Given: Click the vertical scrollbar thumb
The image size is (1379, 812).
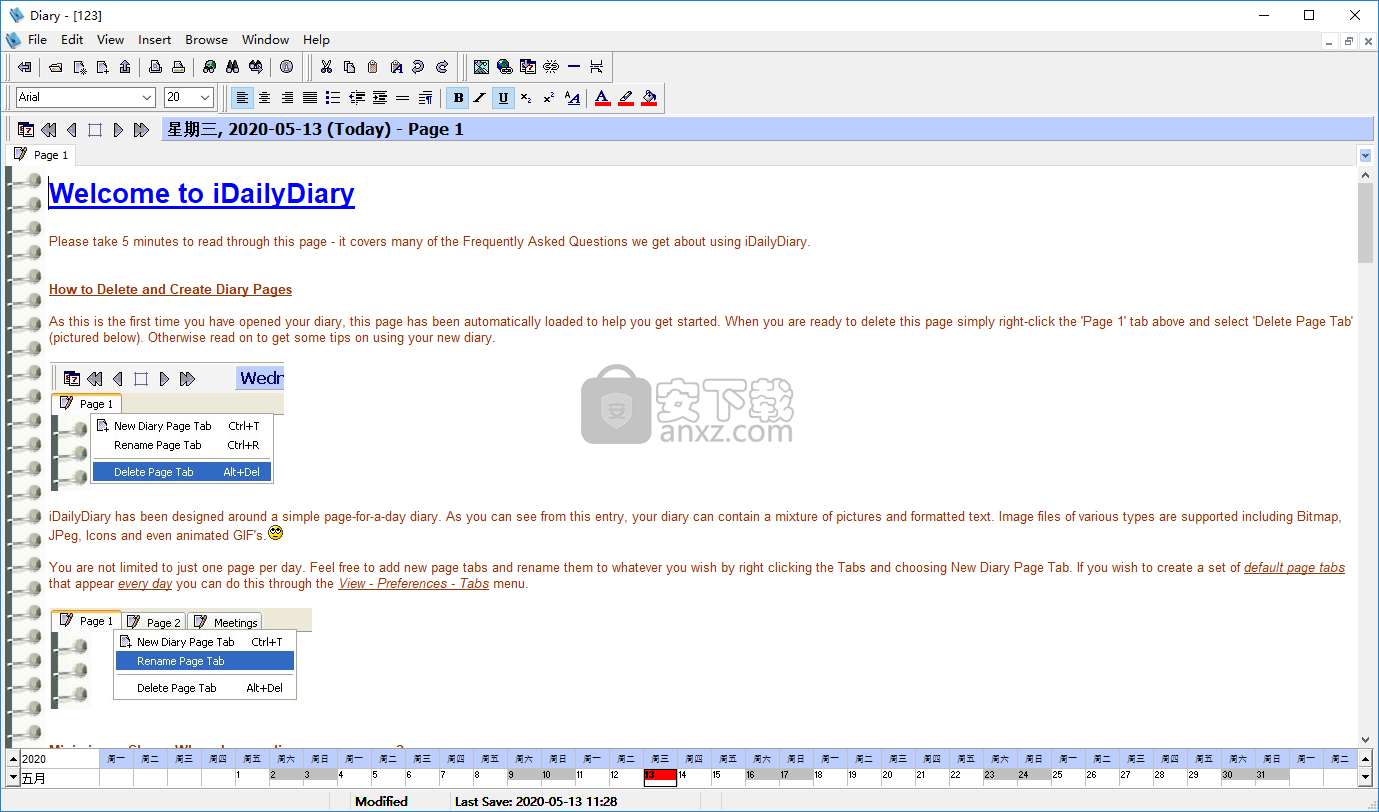Looking at the screenshot, I should pyautogui.click(x=1365, y=223).
